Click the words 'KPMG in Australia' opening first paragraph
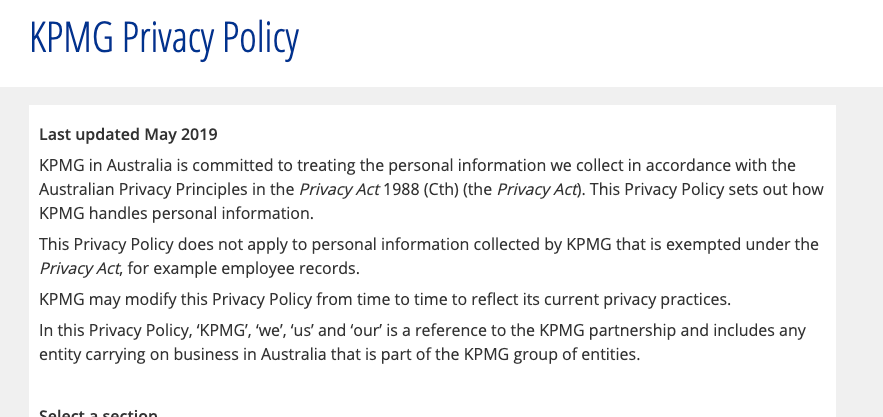This screenshot has height=417, width=883. pyautogui.click(x=105, y=166)
